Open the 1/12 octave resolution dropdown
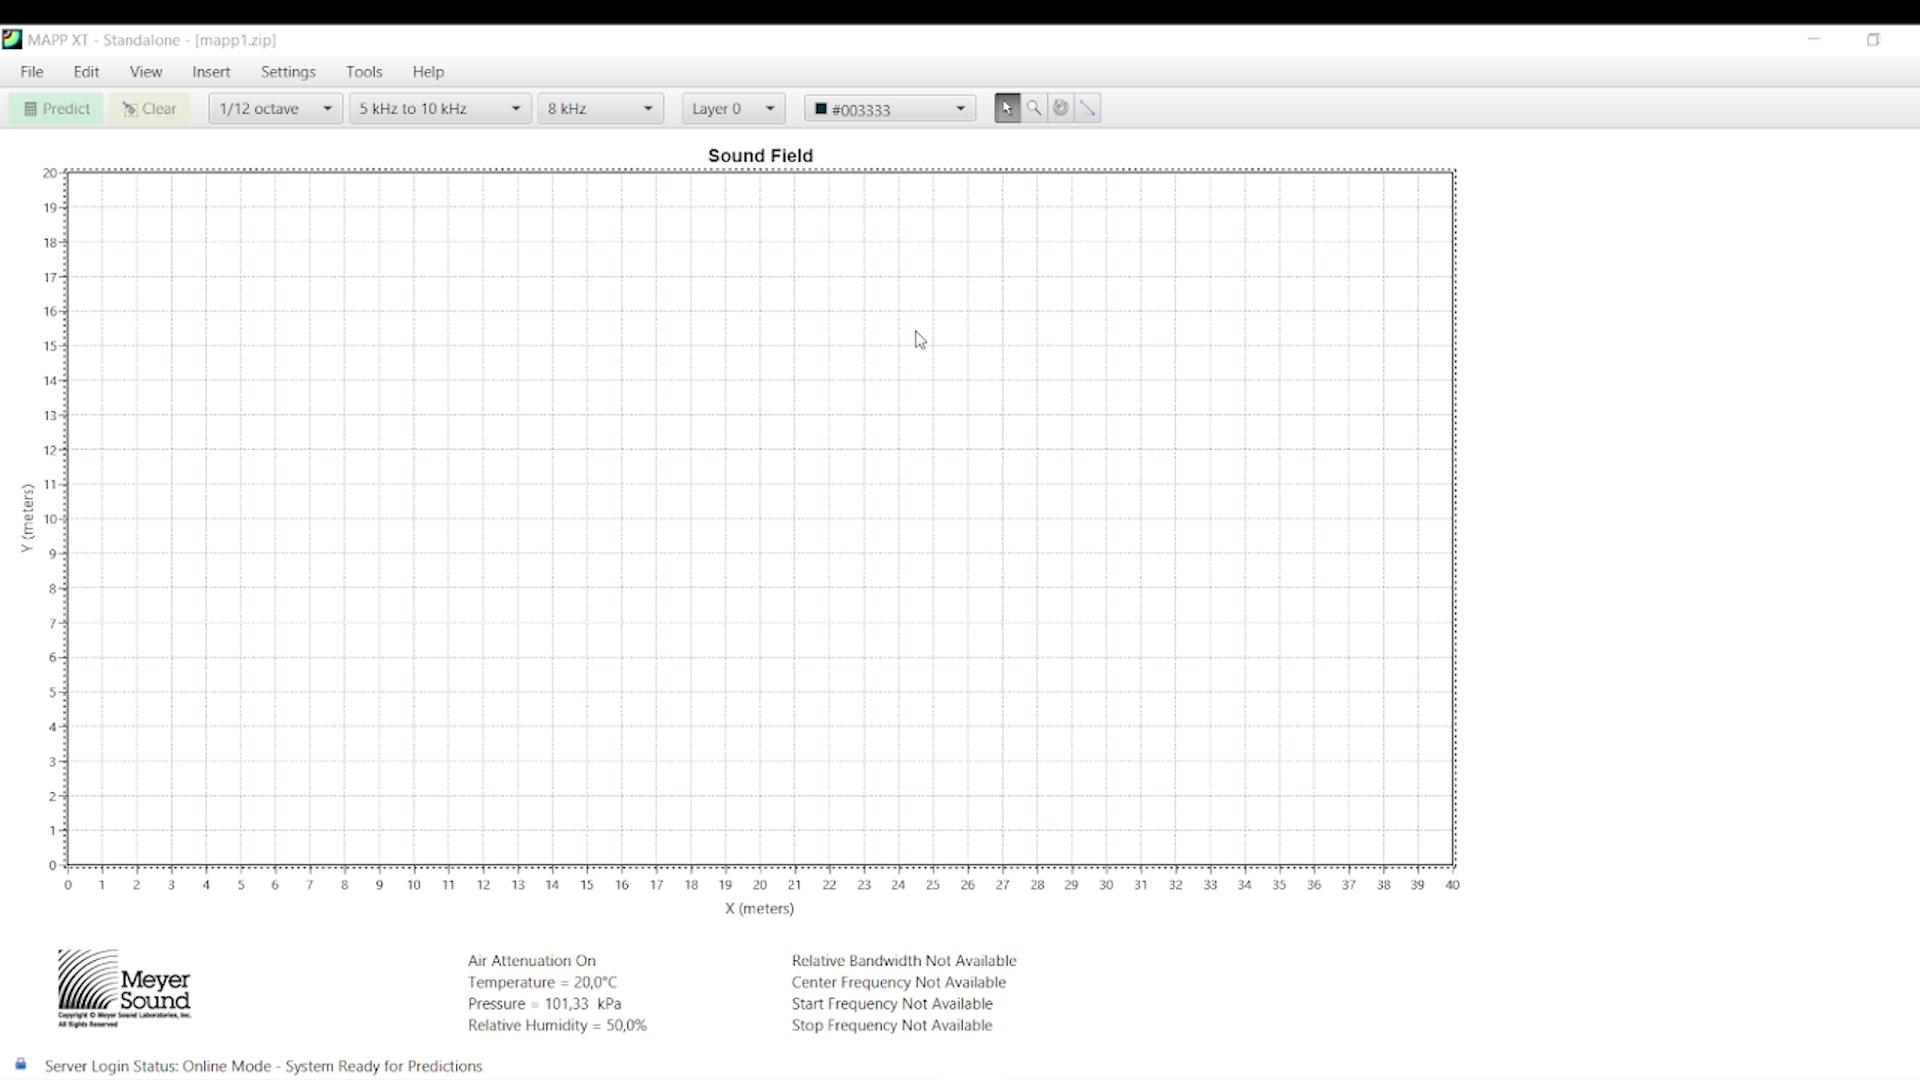Viewport: 1920px width, 1080px height. coord(275,108)
